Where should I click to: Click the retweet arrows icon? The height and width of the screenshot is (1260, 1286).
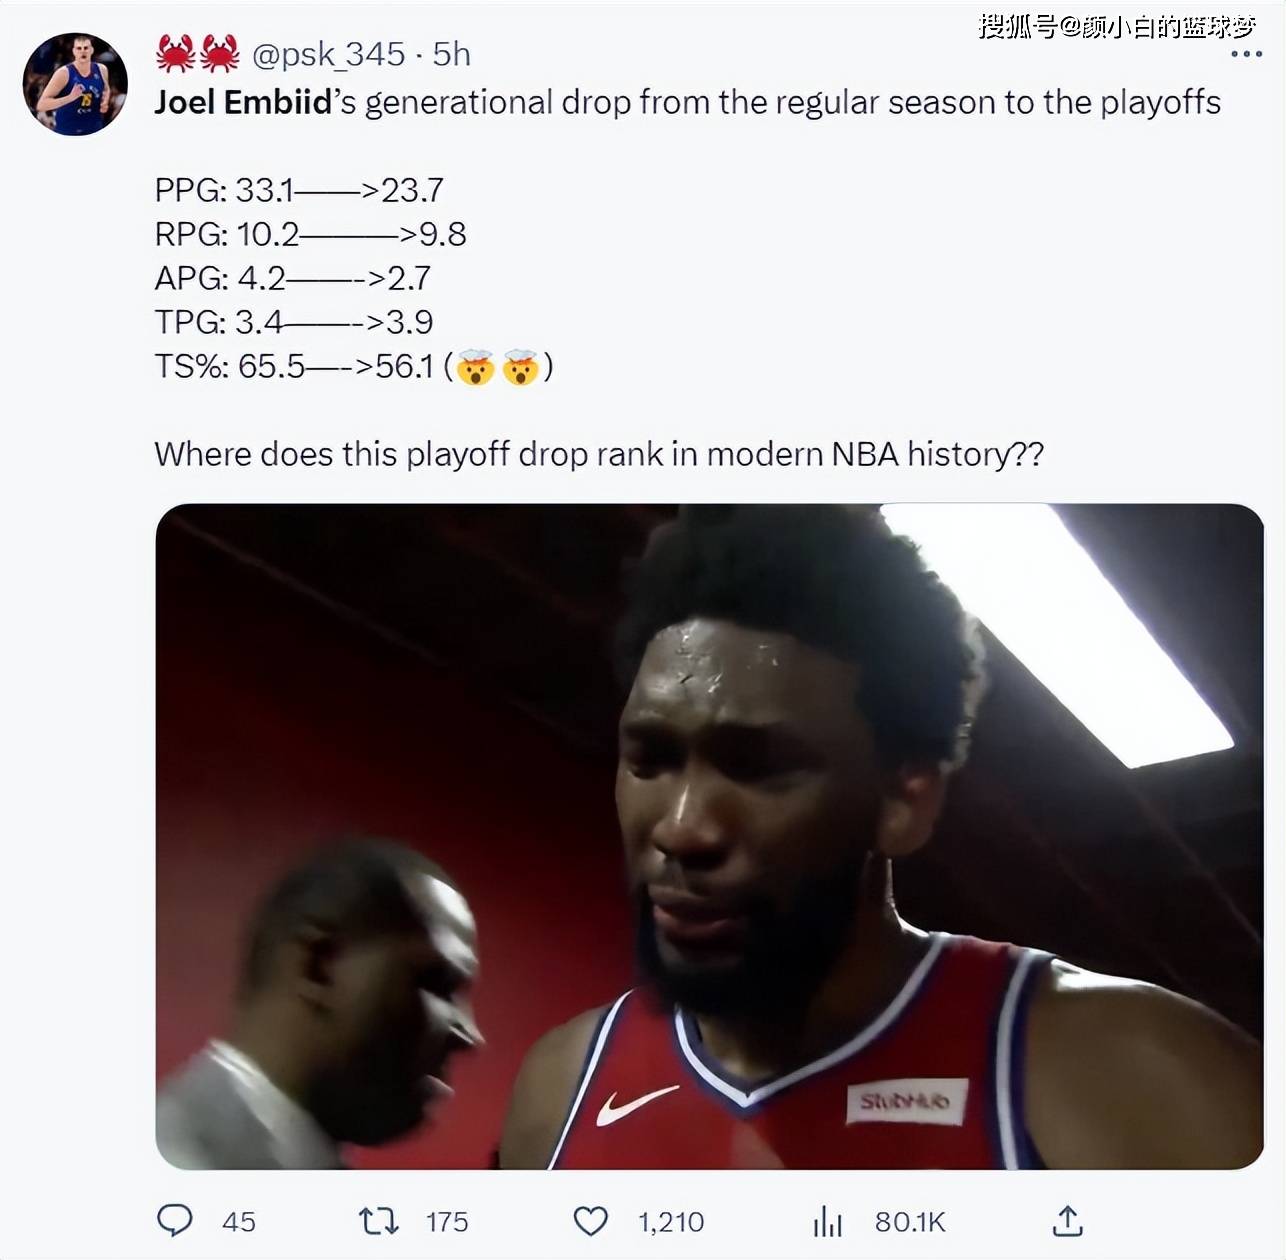pyautogui.click(x=379, y=1221)
